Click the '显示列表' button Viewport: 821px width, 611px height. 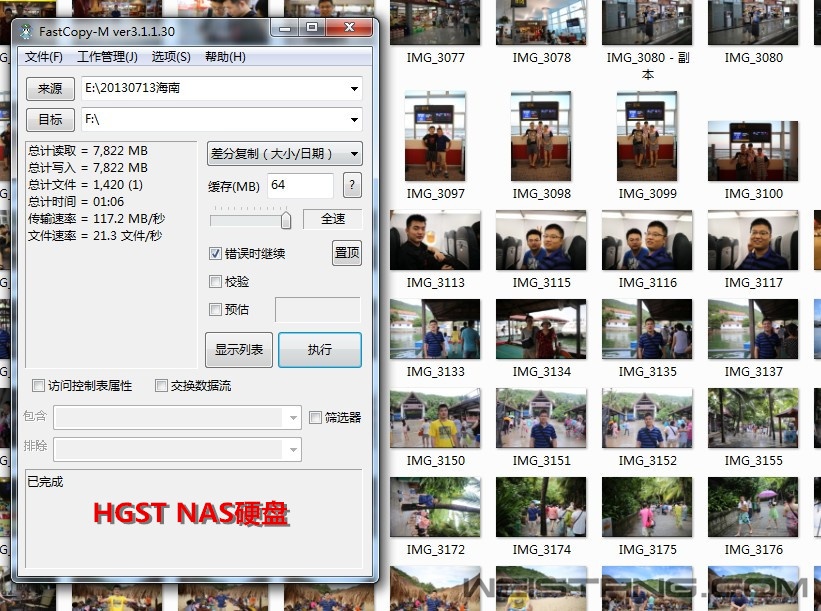[x=239, y=350]
